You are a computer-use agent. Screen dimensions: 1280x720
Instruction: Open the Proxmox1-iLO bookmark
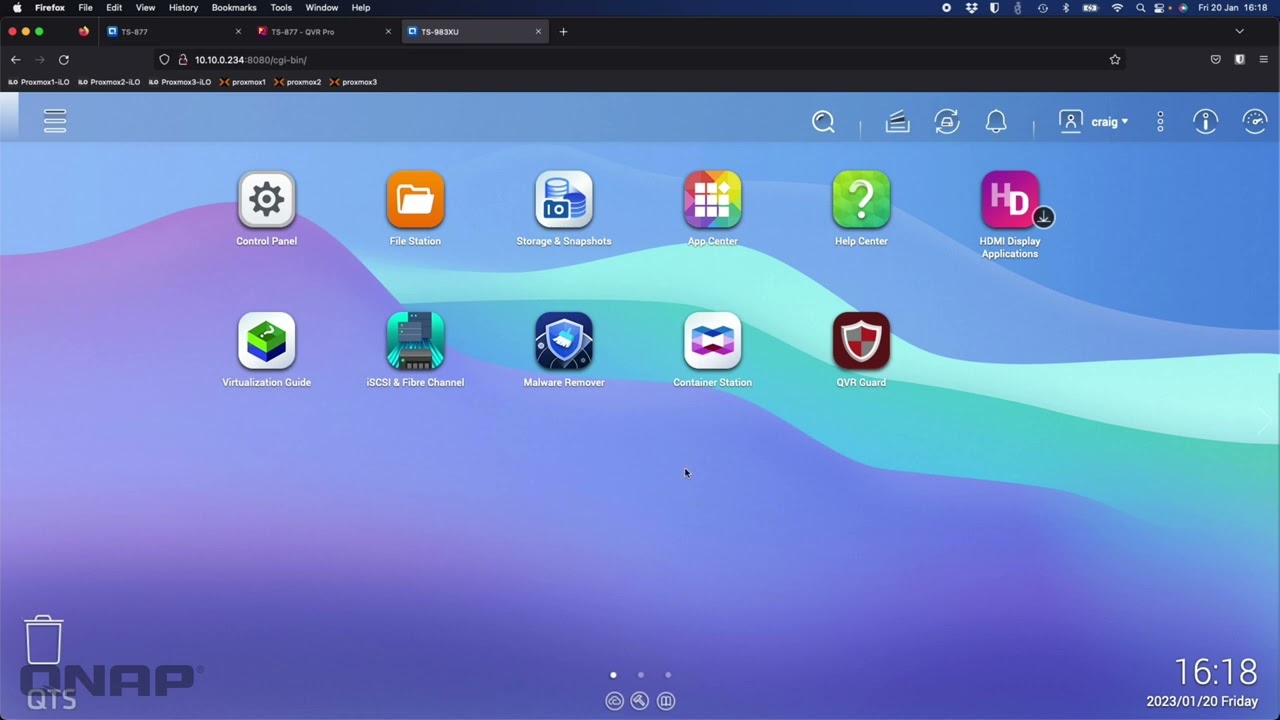[39, 82]
